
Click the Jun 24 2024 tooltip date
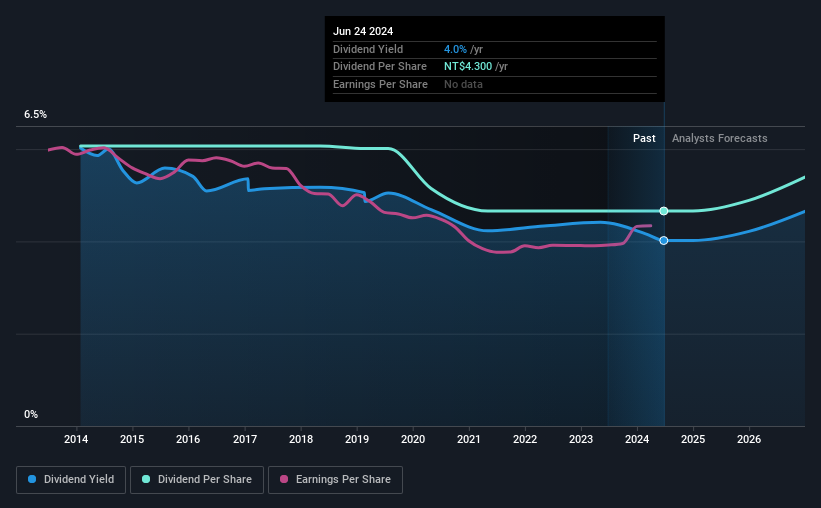coord(363,31)
